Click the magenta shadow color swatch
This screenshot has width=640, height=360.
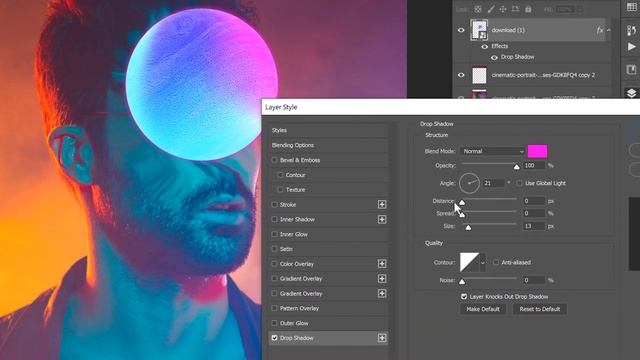tap(537, 151)
